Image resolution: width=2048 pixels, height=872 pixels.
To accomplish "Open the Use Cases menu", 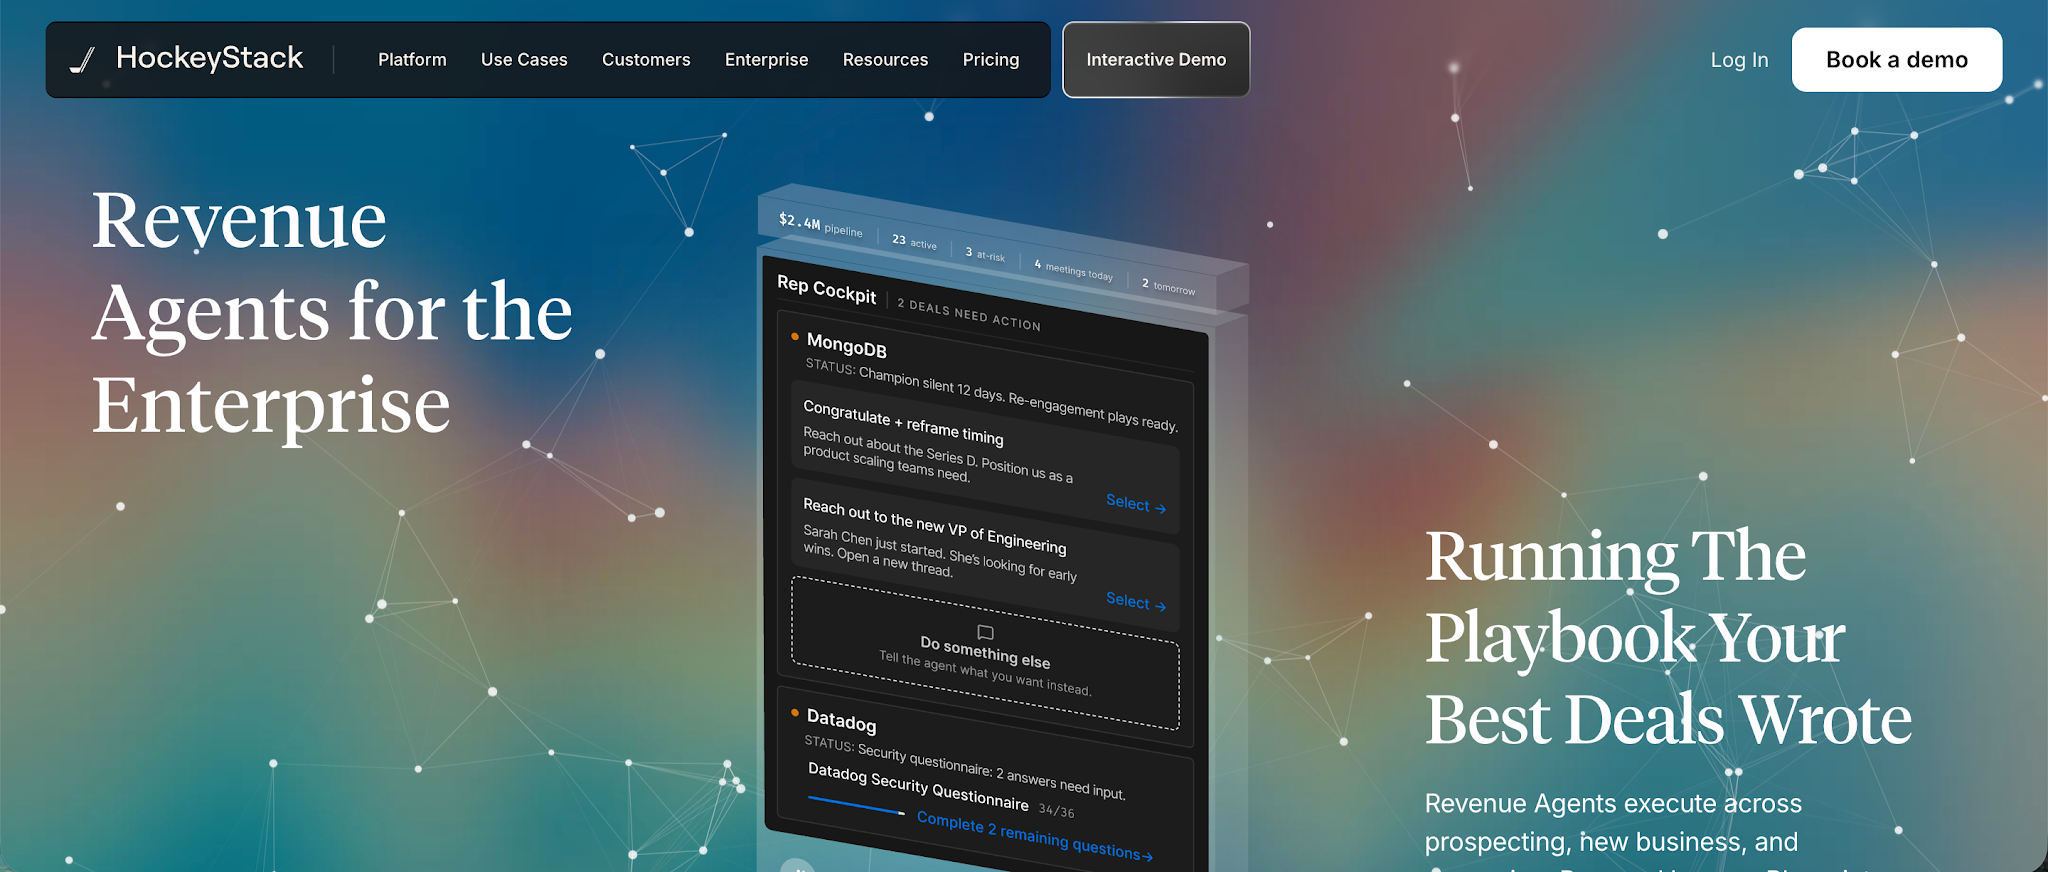I will click(x=524, y=60).
